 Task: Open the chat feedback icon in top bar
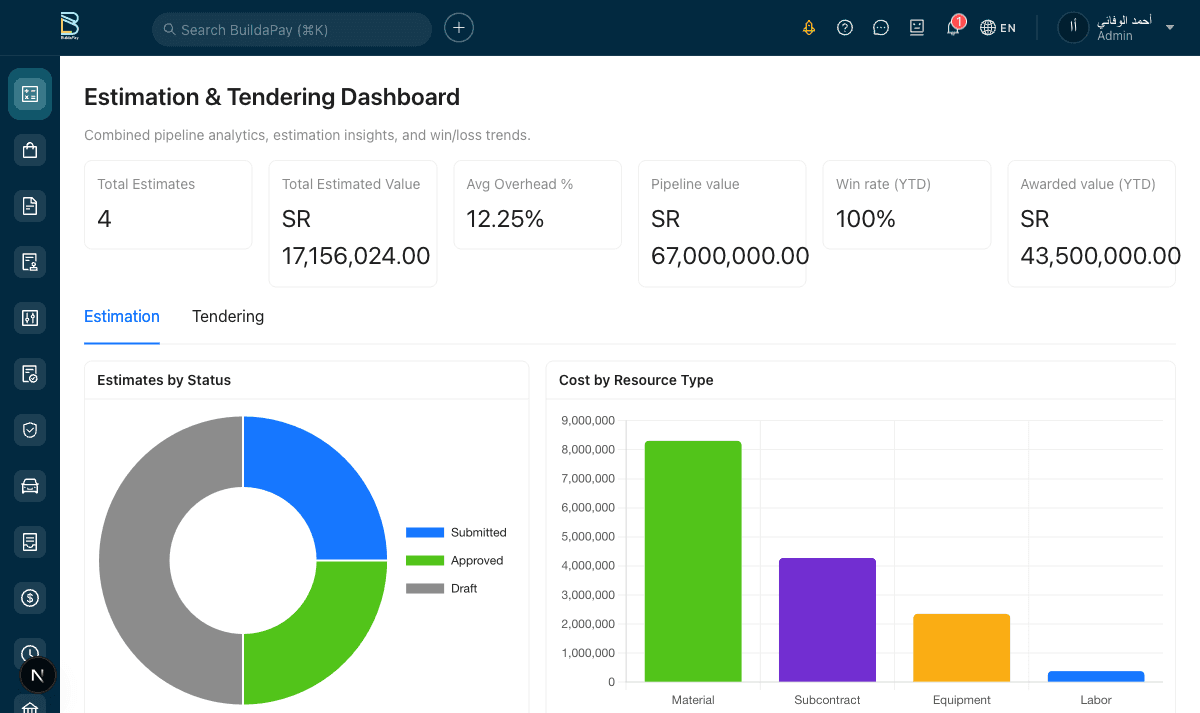tap(881, 27)
